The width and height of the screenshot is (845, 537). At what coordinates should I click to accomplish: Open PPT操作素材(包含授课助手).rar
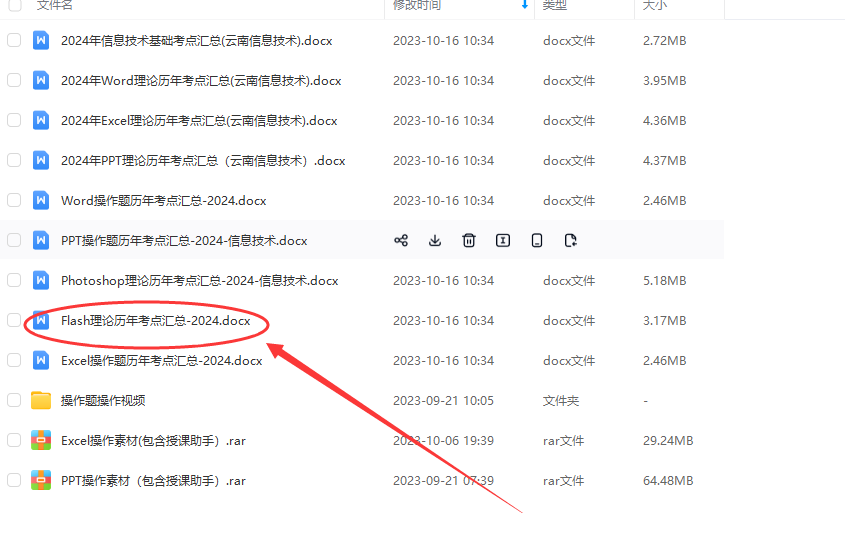pyautogui.click(x=153, y=480)
